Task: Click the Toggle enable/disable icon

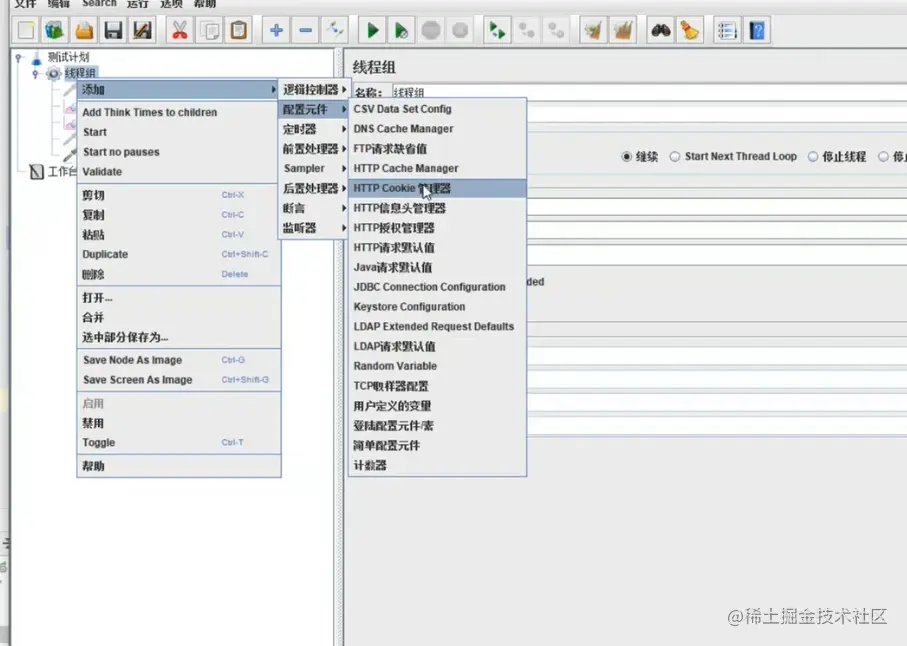Action: pyautogui.click(x=334, y=30)
